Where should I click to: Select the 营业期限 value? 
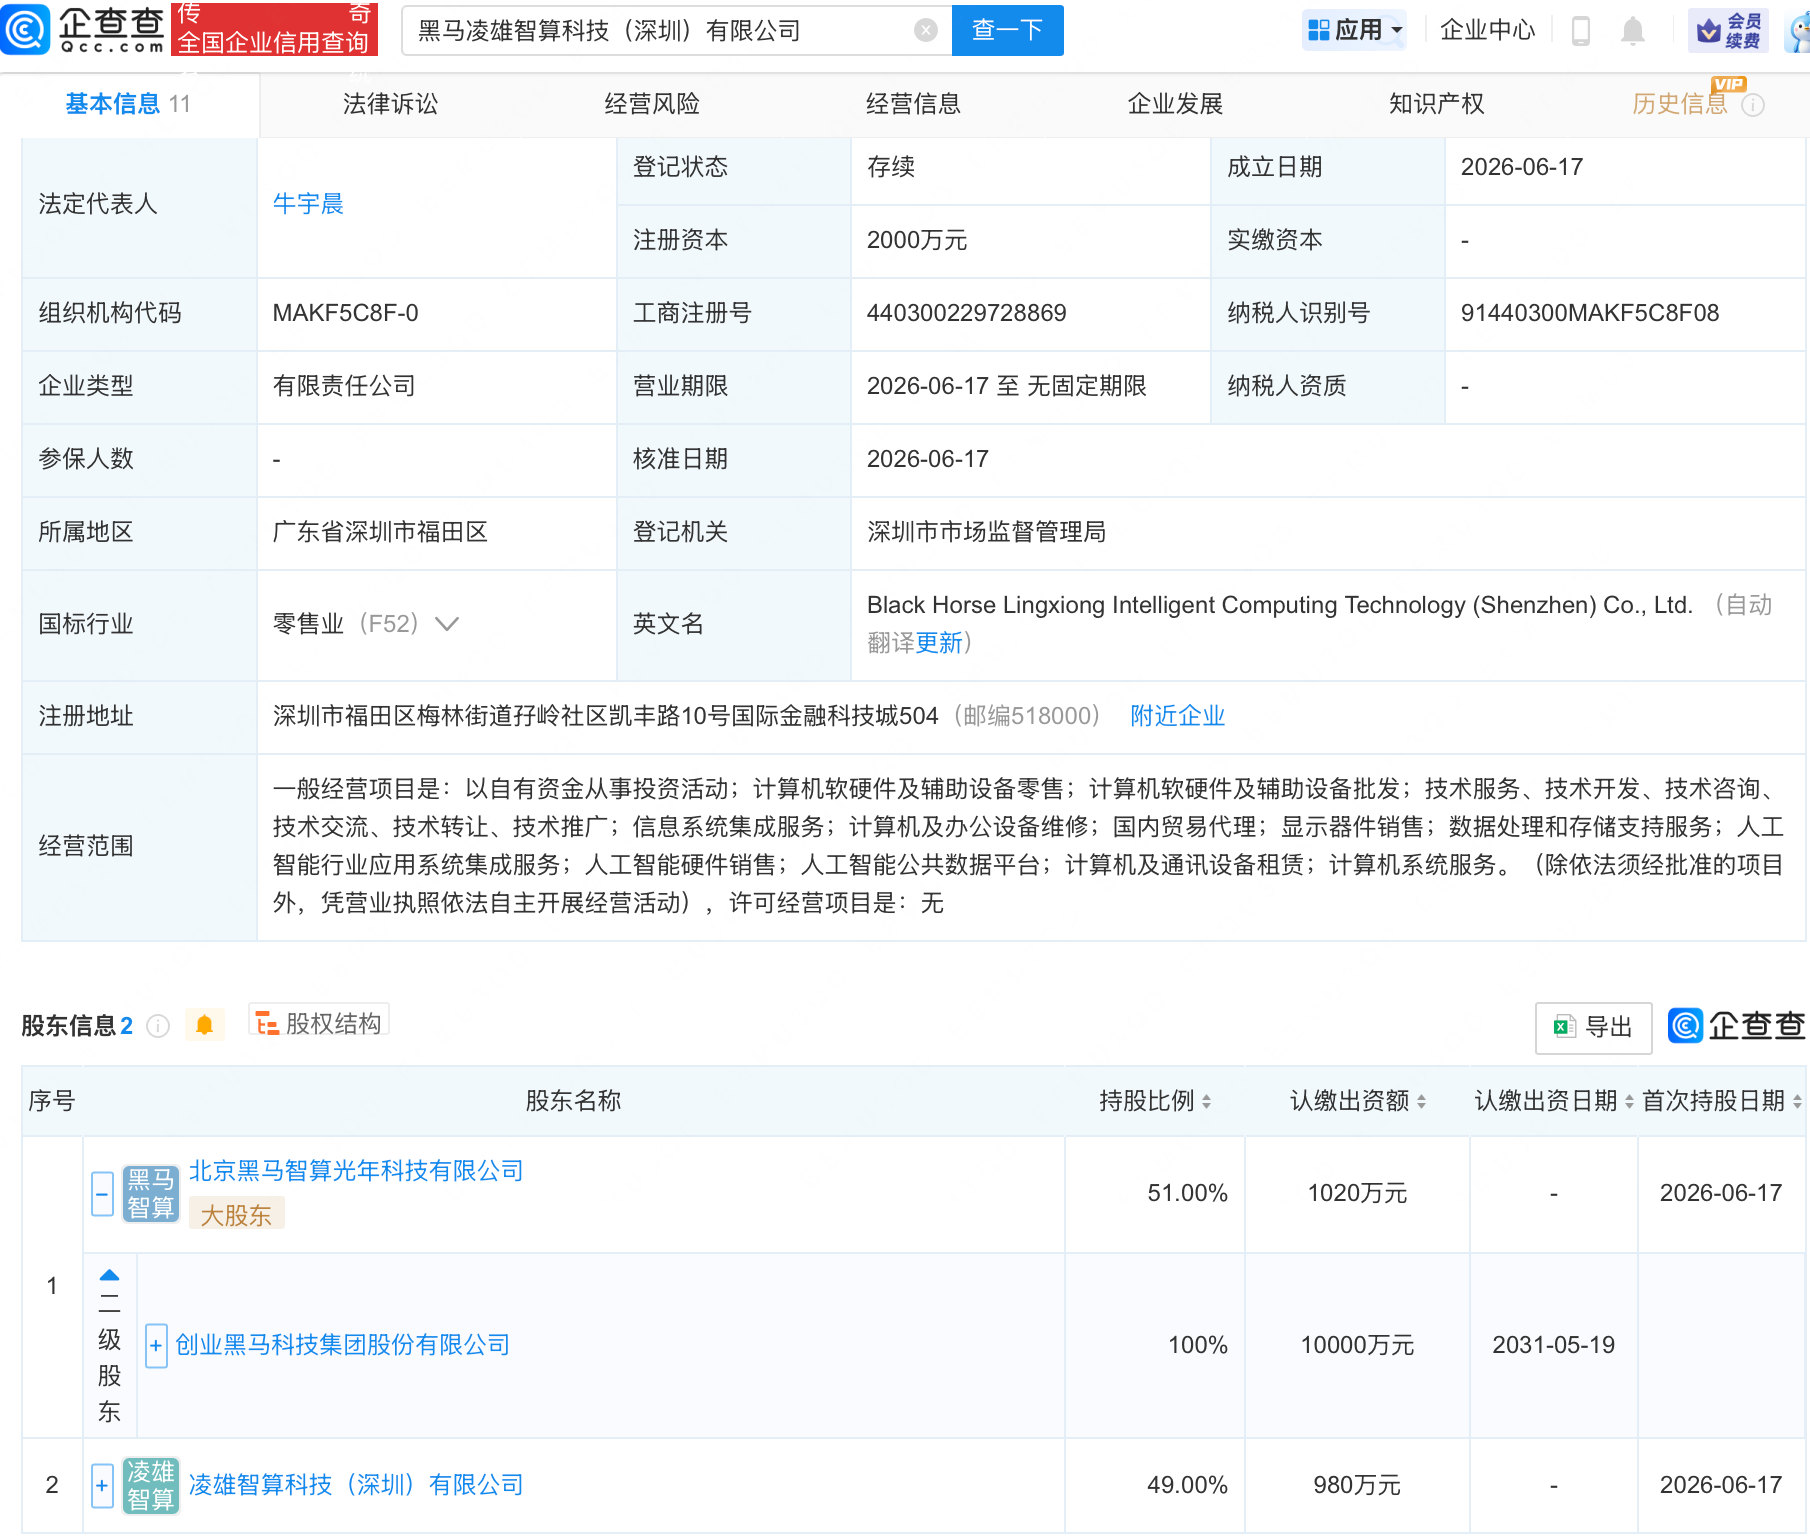(x=1007, y=386)
